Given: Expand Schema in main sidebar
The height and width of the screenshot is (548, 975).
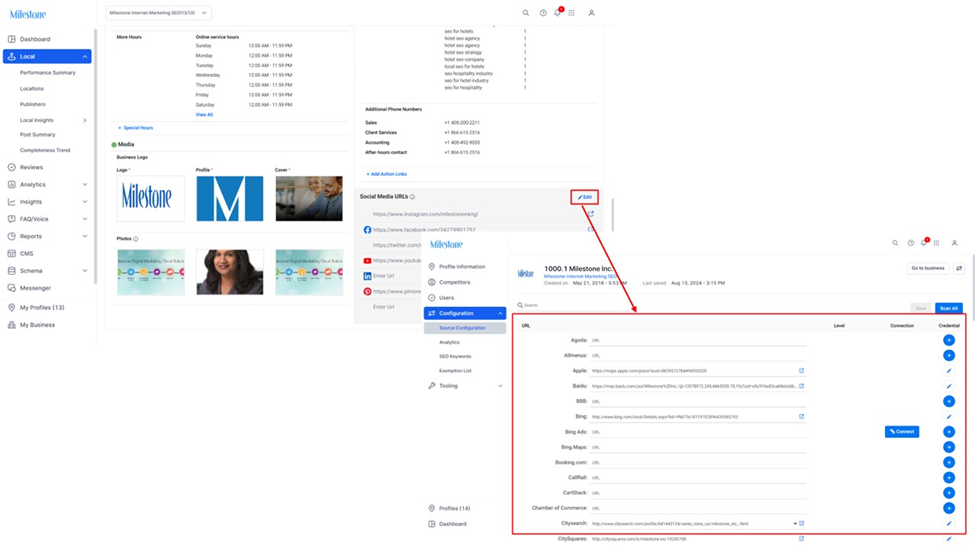Looking at the screenshot, I should pyautogui.click(x=85, y=271).
